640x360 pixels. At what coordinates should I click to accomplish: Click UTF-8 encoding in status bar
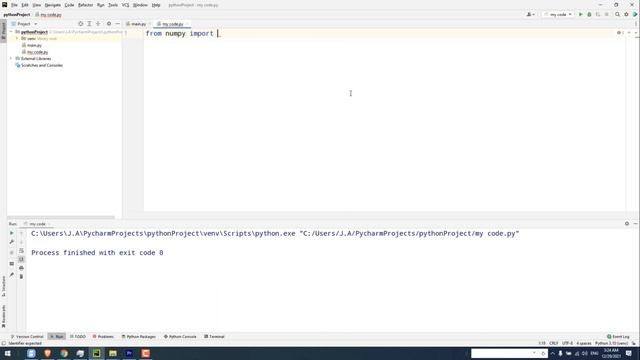pos(567,343)
